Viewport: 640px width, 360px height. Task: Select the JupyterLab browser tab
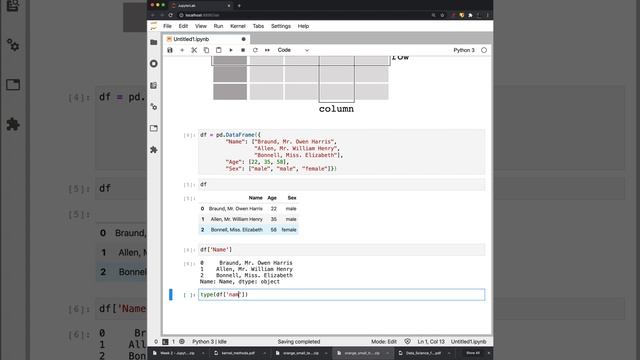pyautogui.click(x=200, y=6)
